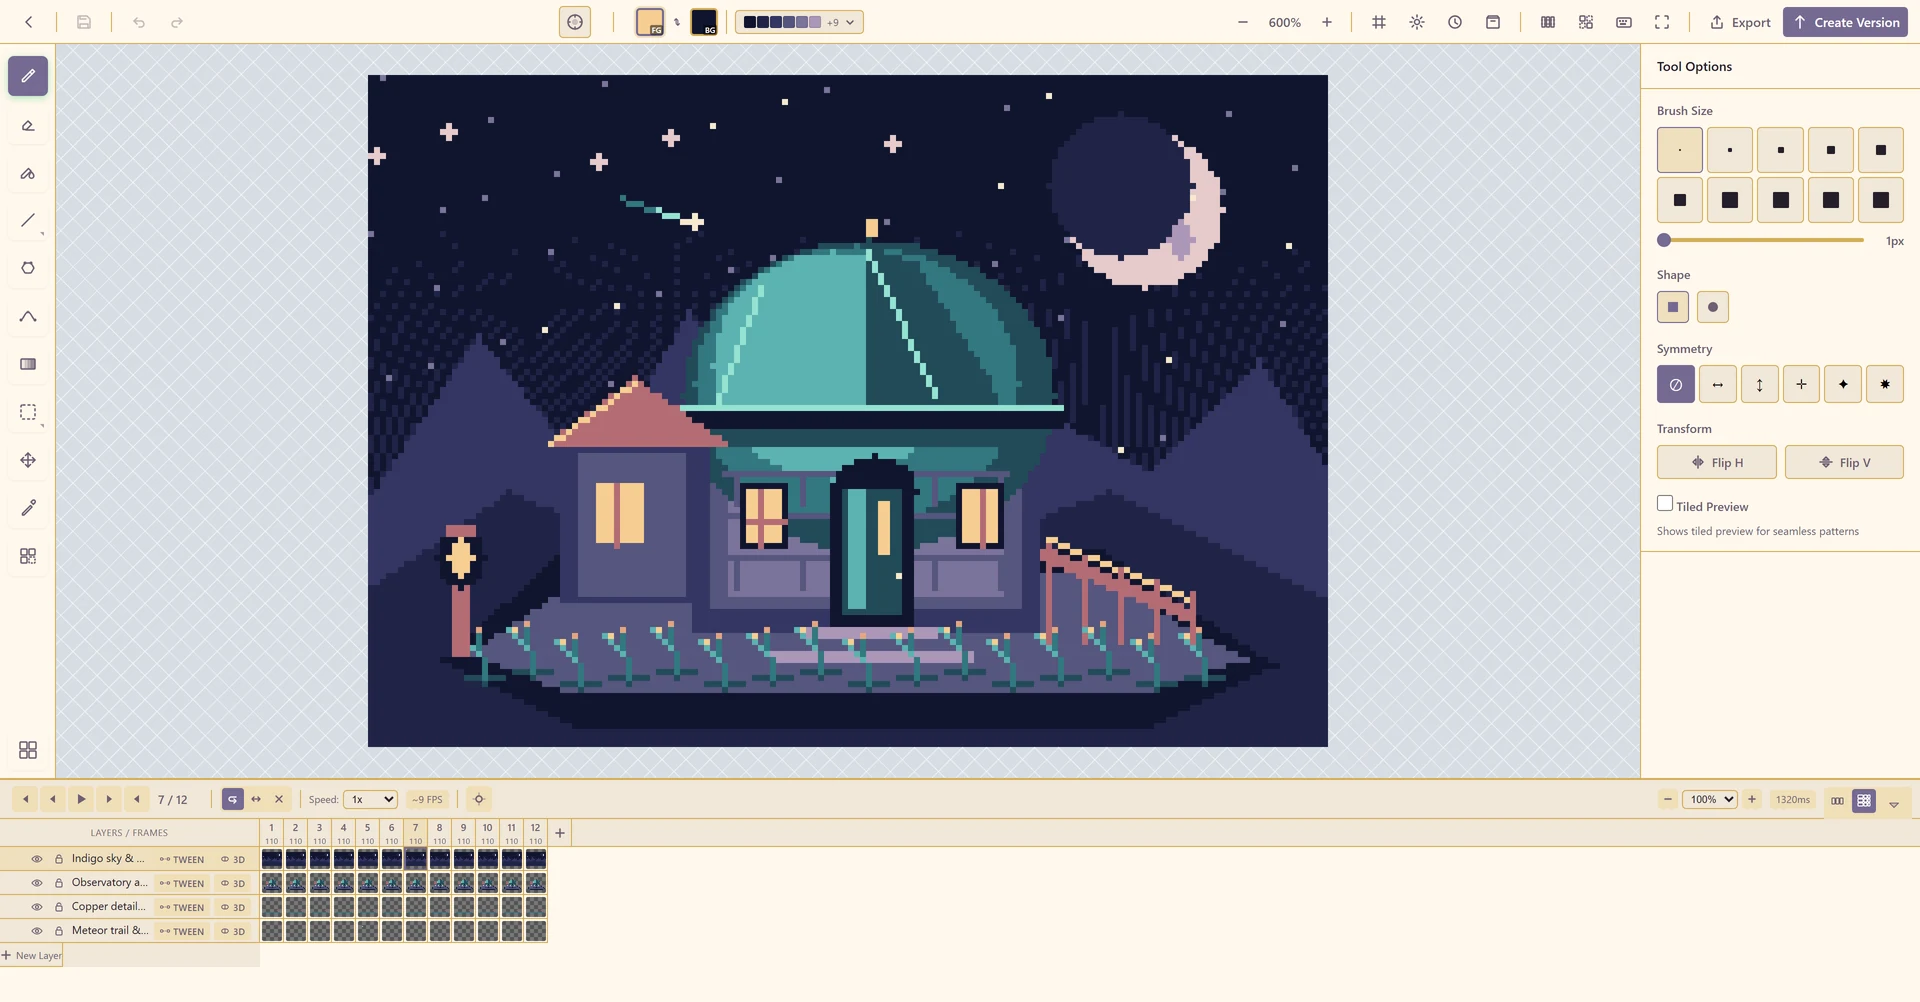Swap foreground and background colors
Viewport: 1920px width, 1002px height.
pos(677,22)
